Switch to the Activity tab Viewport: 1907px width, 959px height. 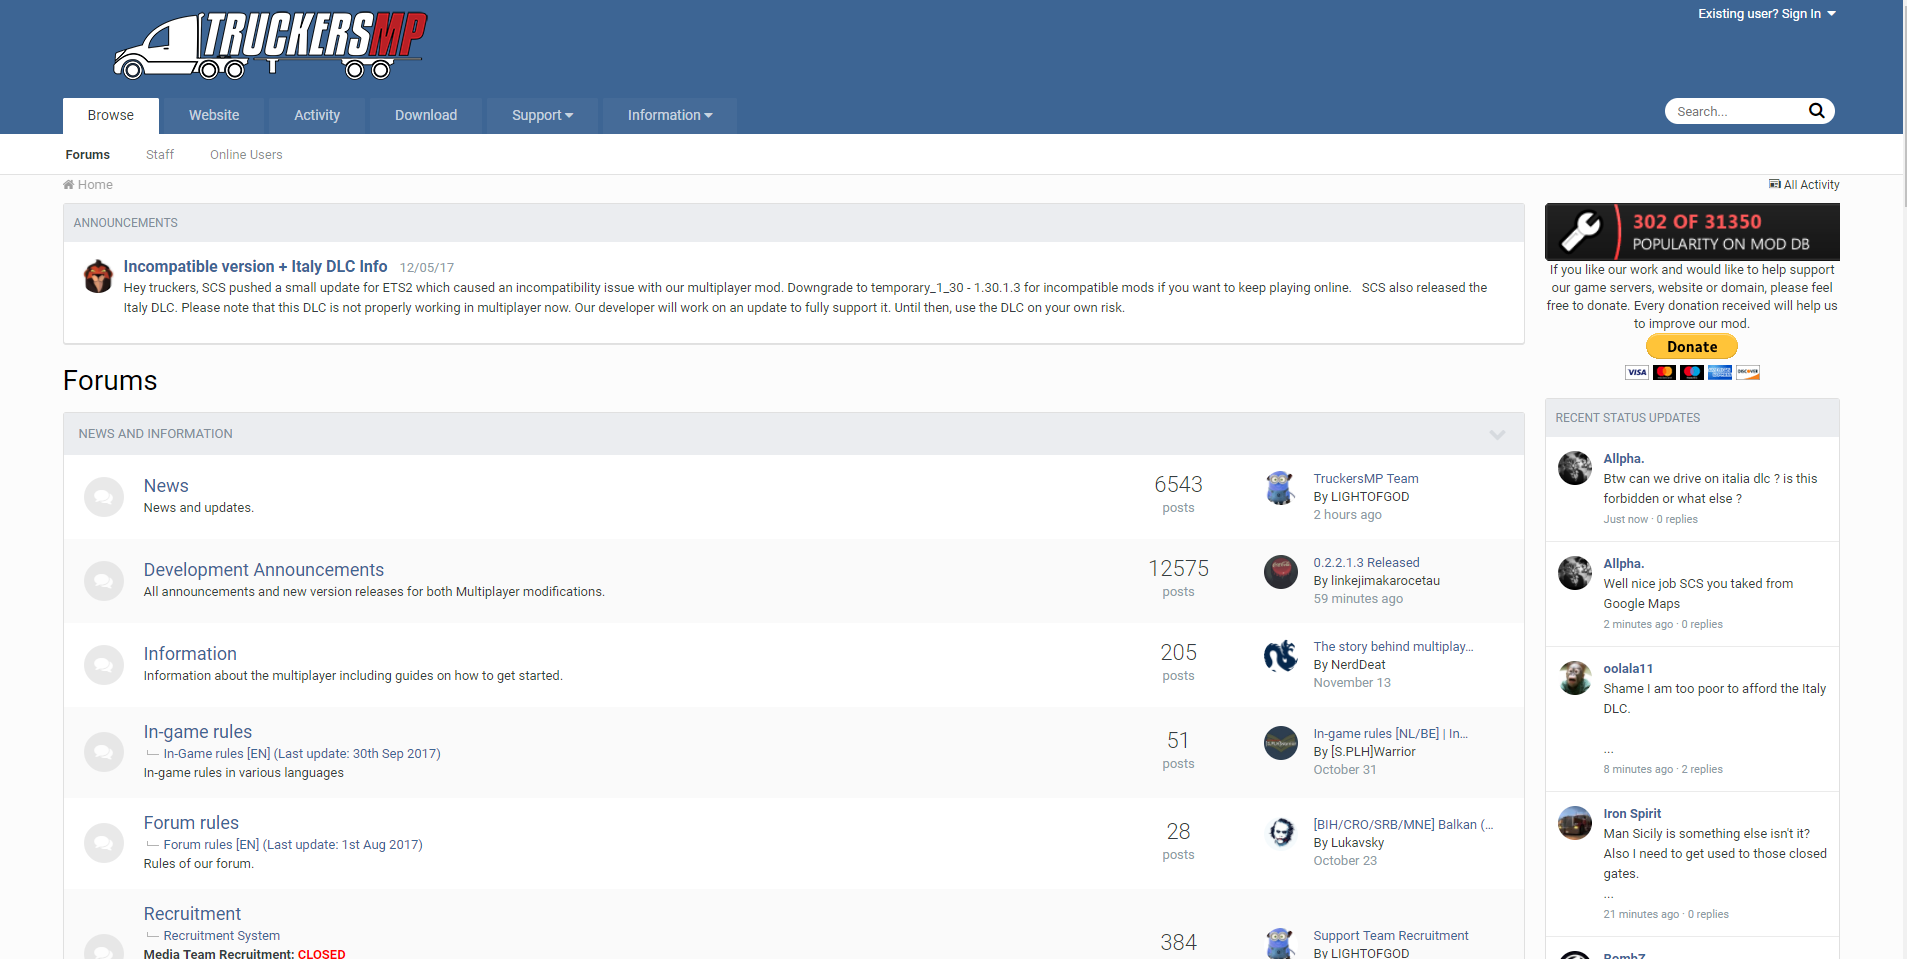pyautogui.click(x=317, y=116)
